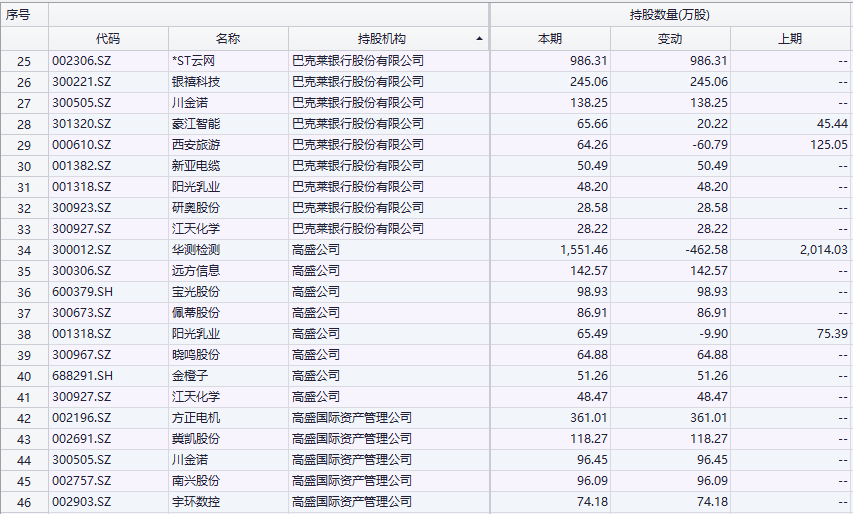Click 986.31 in the 本期 column
This screenshot has width=853, height=514.
[589, 61]
